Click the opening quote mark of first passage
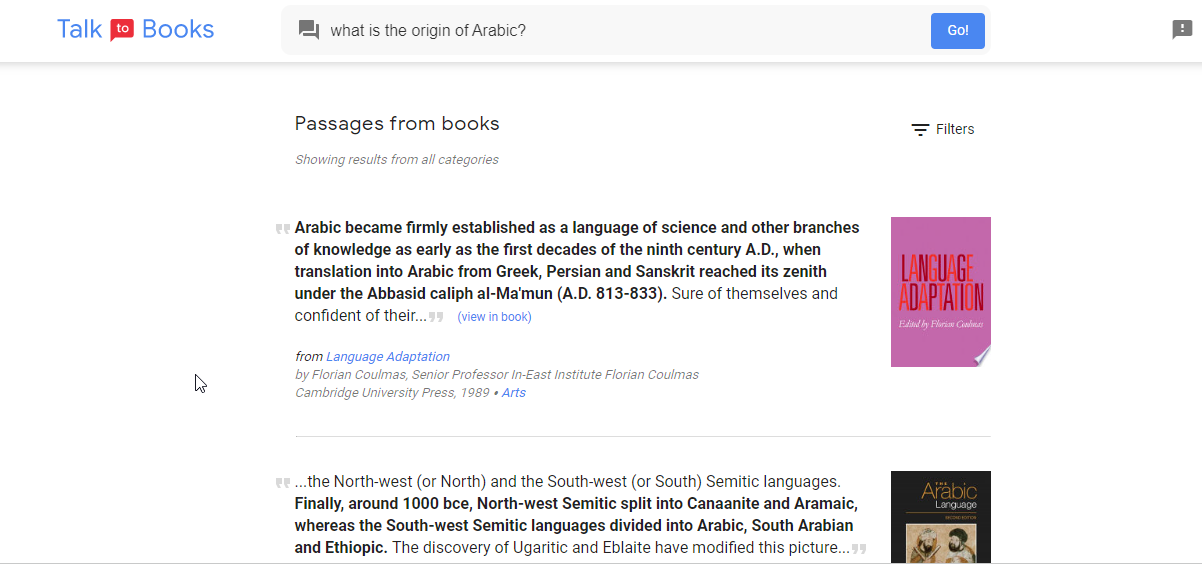 pyautogui.click(x=282, y=229)
